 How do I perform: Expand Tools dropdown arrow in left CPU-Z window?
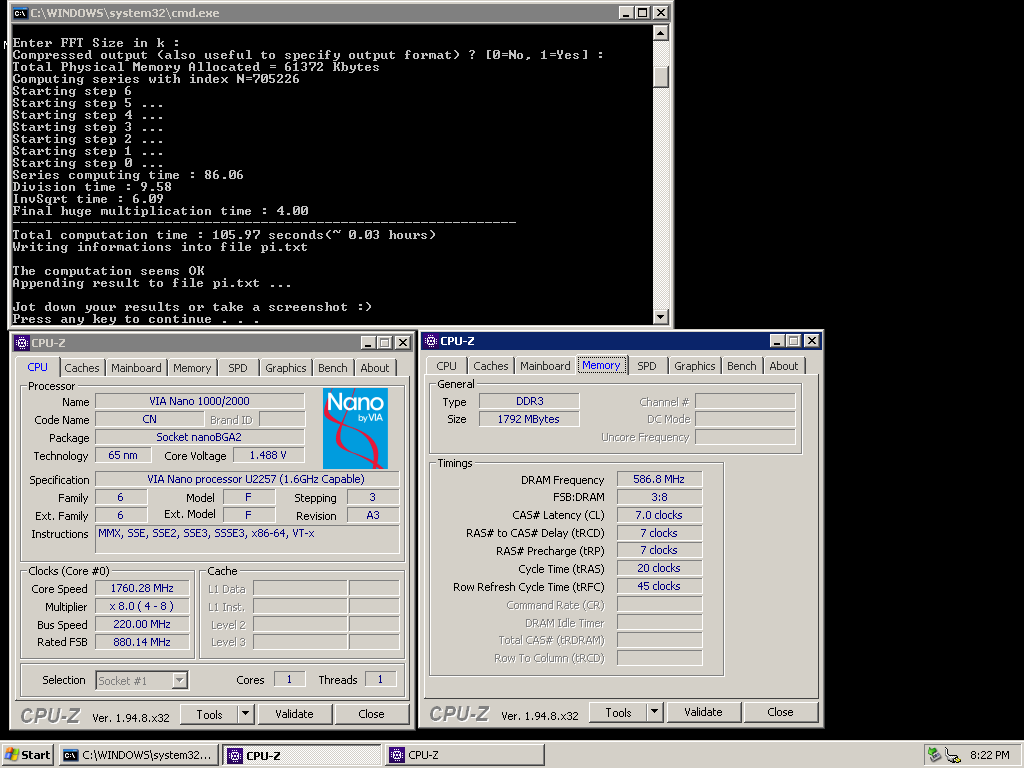pyautogui.click(x=246, y=714)
